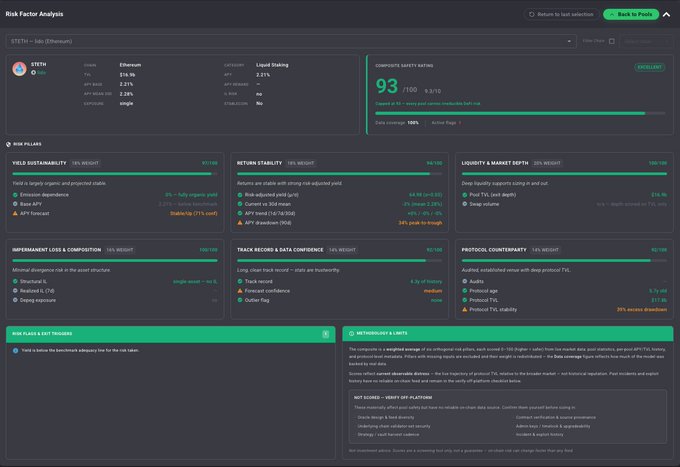Click the check icon beside APY trend

click(x=240, y=213)
